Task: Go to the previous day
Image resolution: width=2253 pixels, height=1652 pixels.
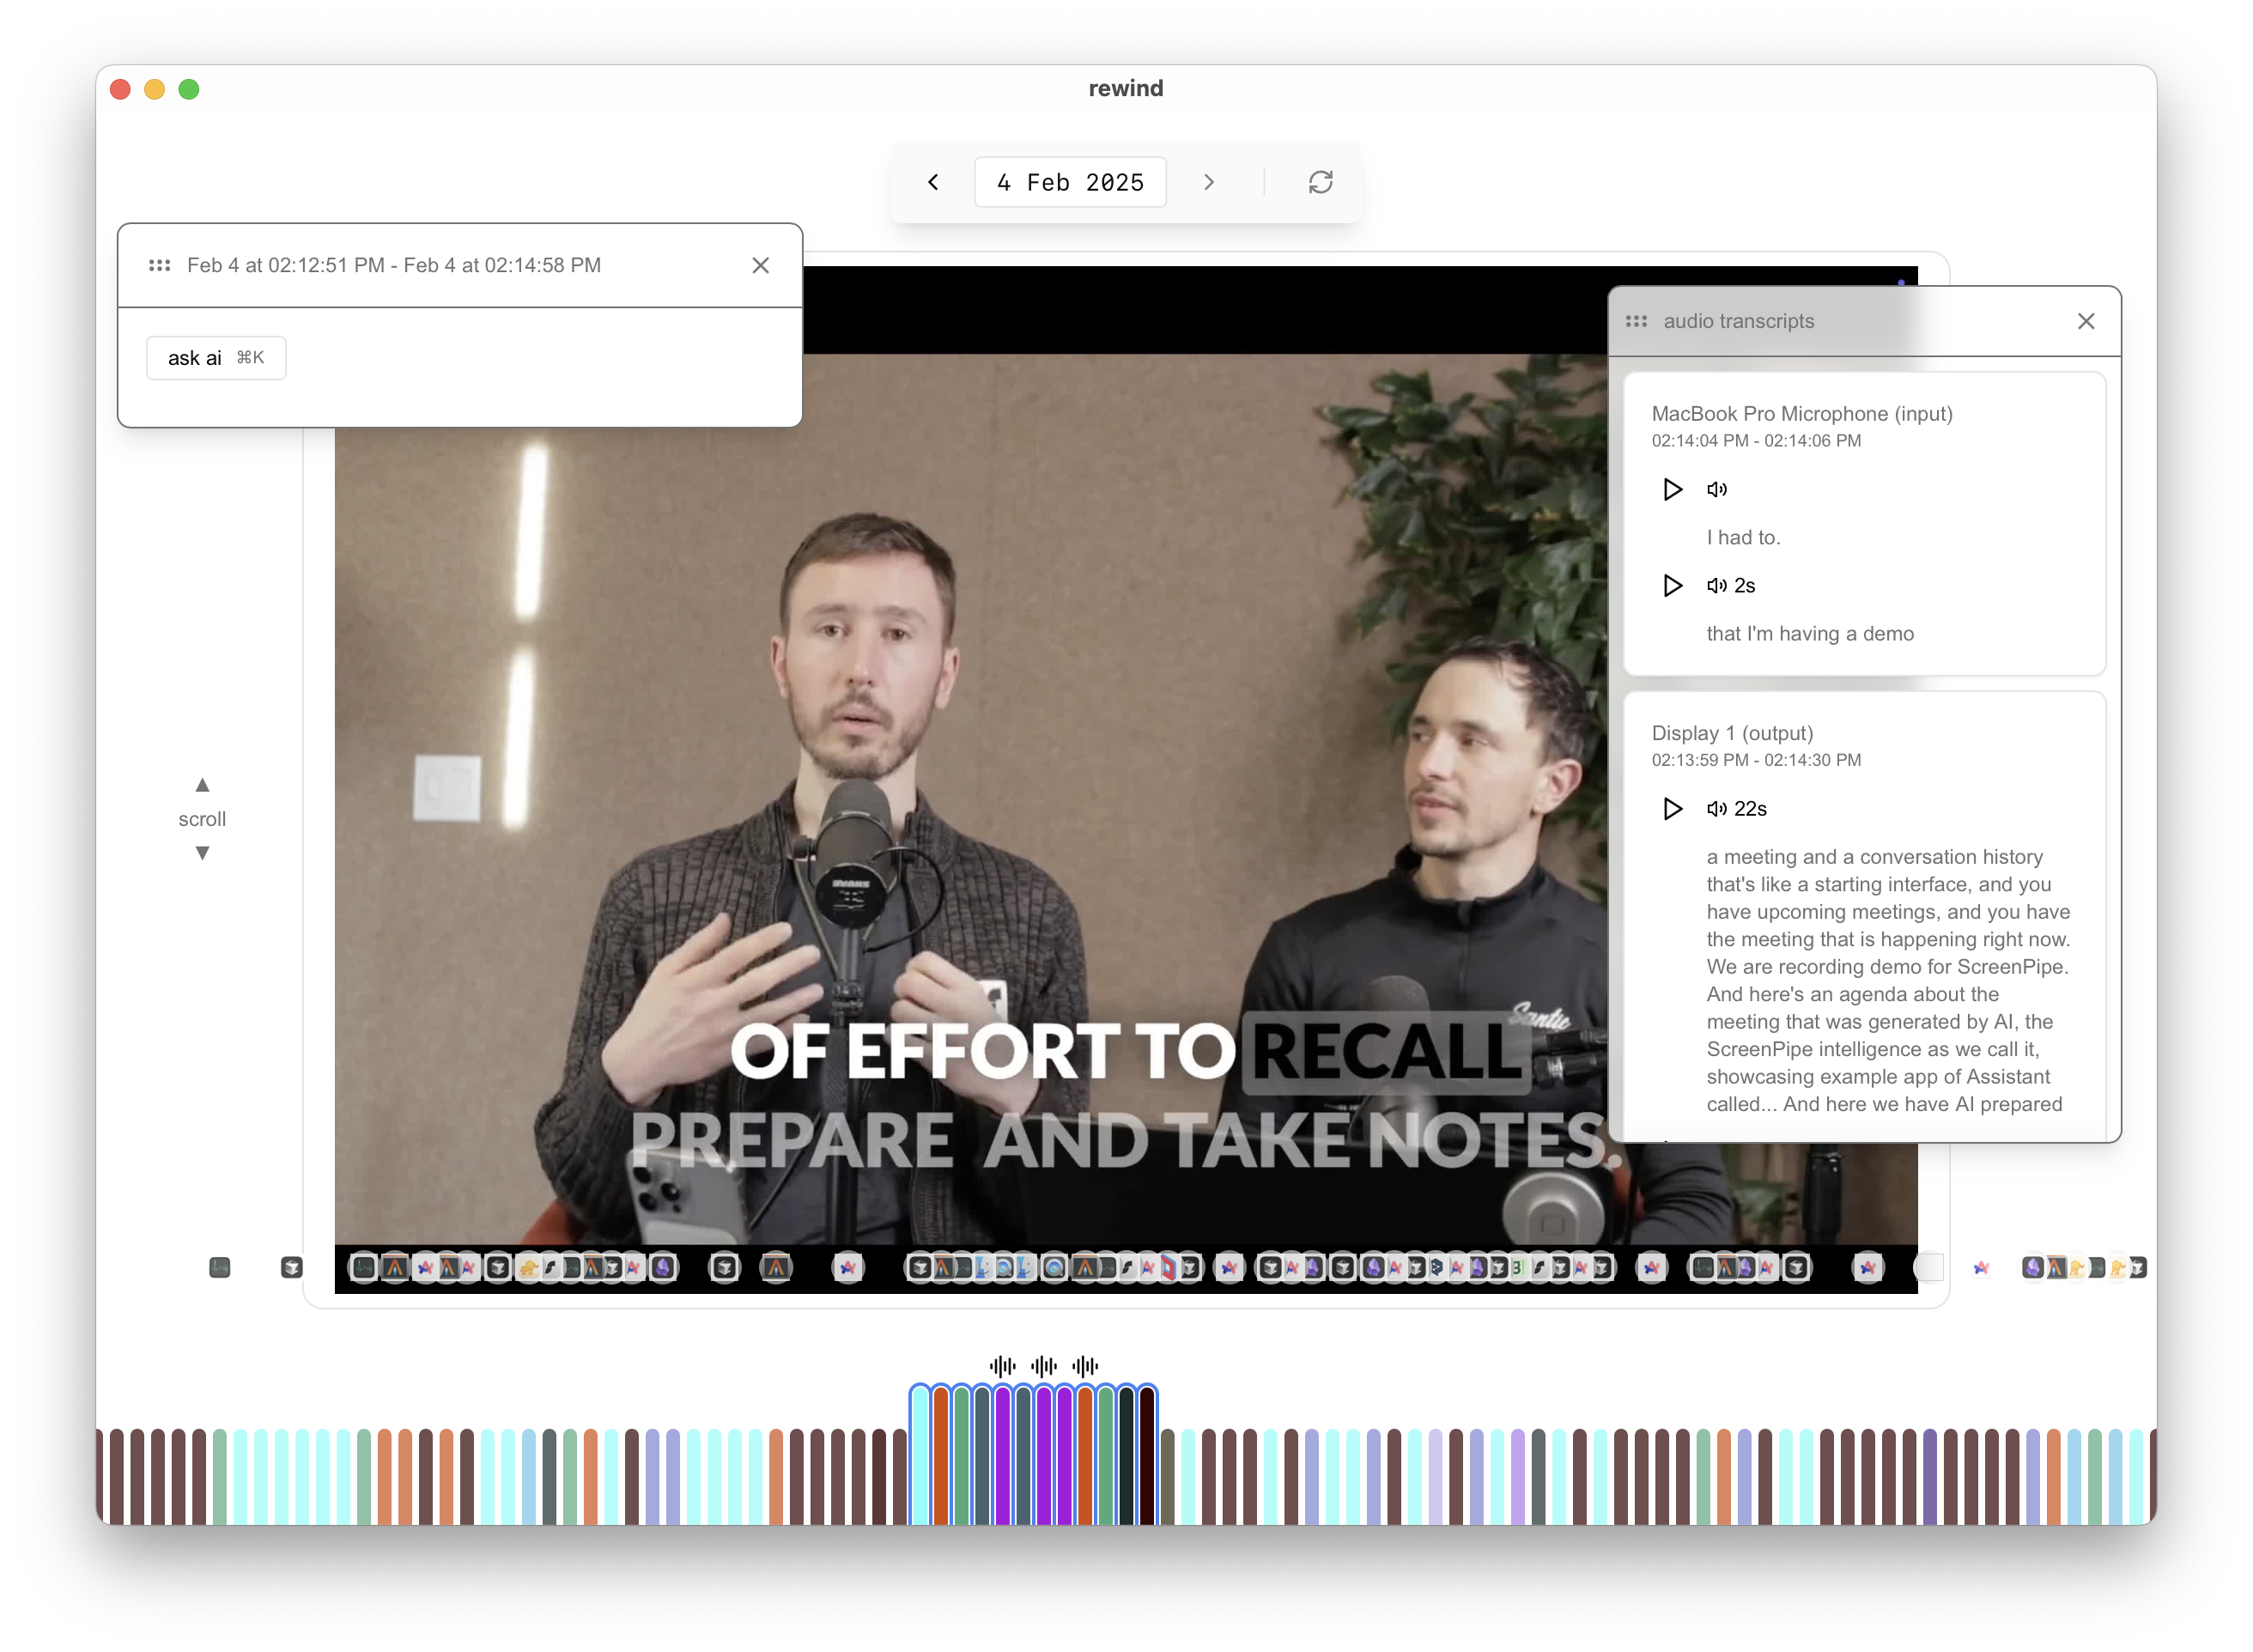Action: [x=933, y=182]
